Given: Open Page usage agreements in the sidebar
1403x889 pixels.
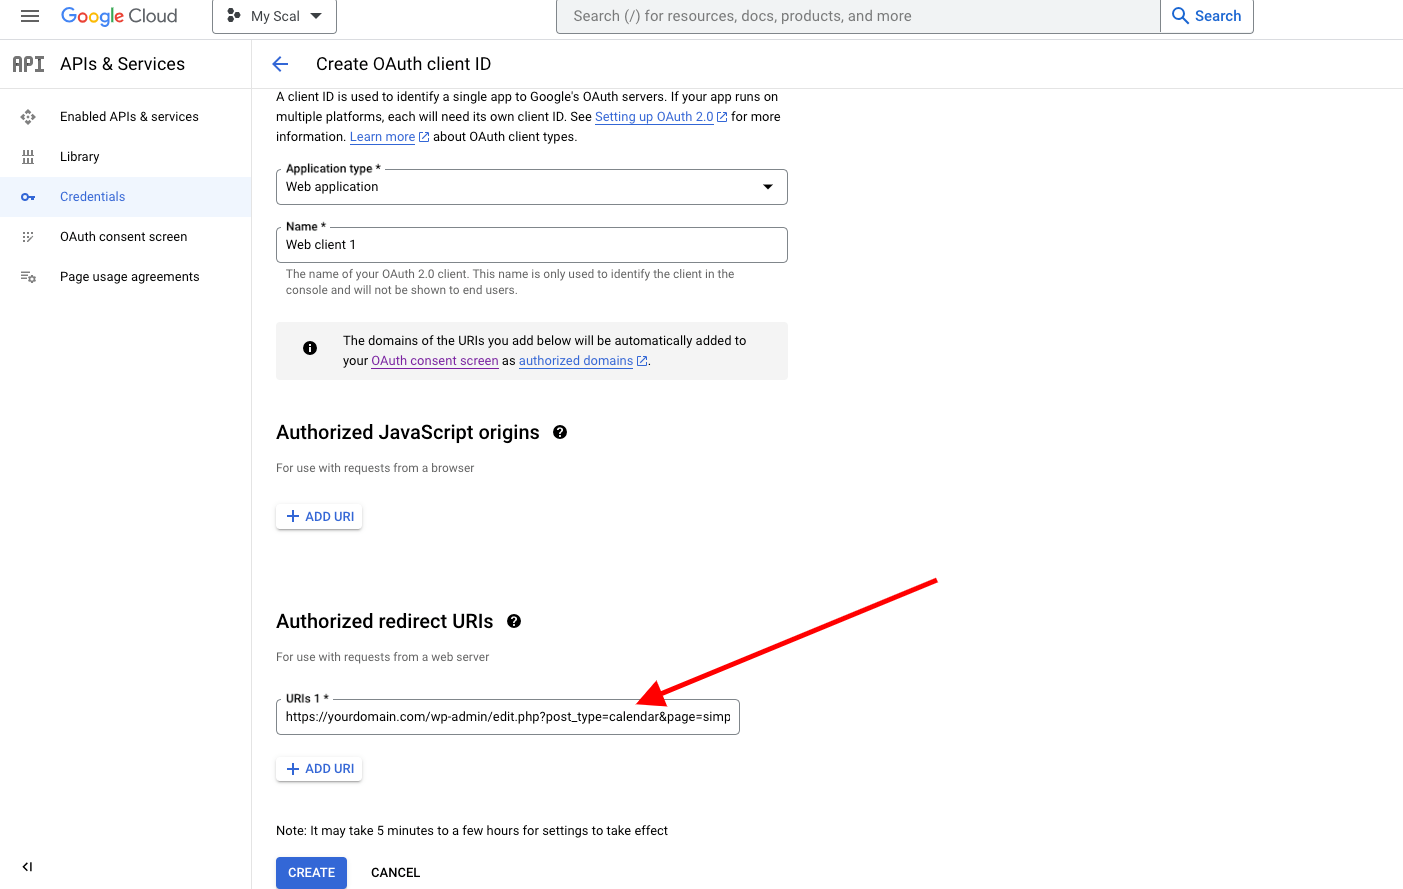Looking at the screenshot, I should [129, 277].
